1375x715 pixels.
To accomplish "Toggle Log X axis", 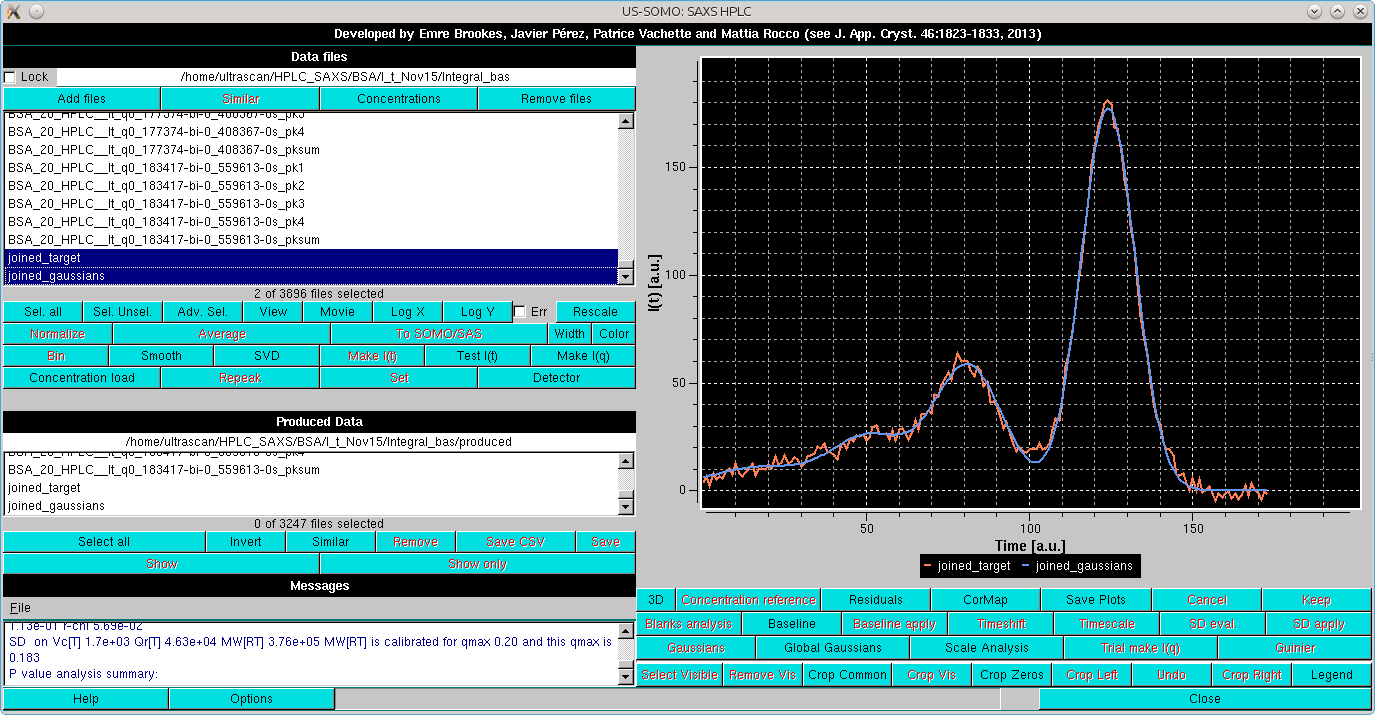I will (408, 312).
